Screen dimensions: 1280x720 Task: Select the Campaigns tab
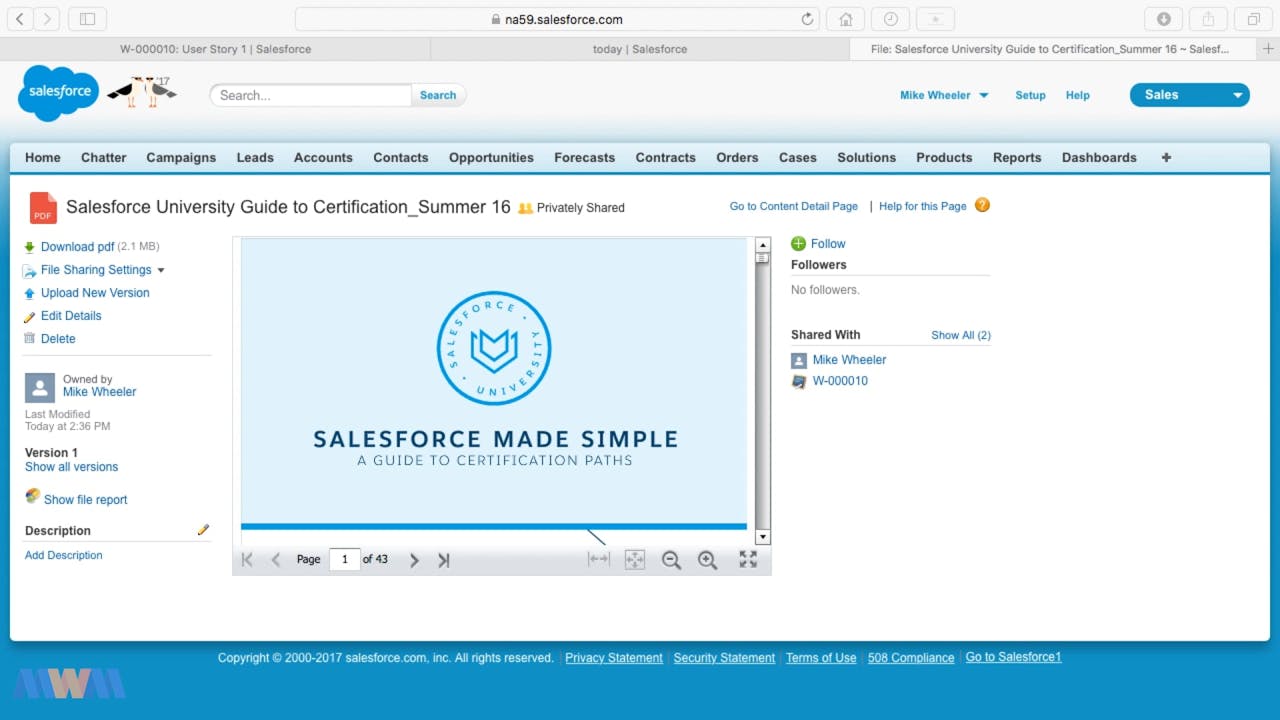point(181,157)
